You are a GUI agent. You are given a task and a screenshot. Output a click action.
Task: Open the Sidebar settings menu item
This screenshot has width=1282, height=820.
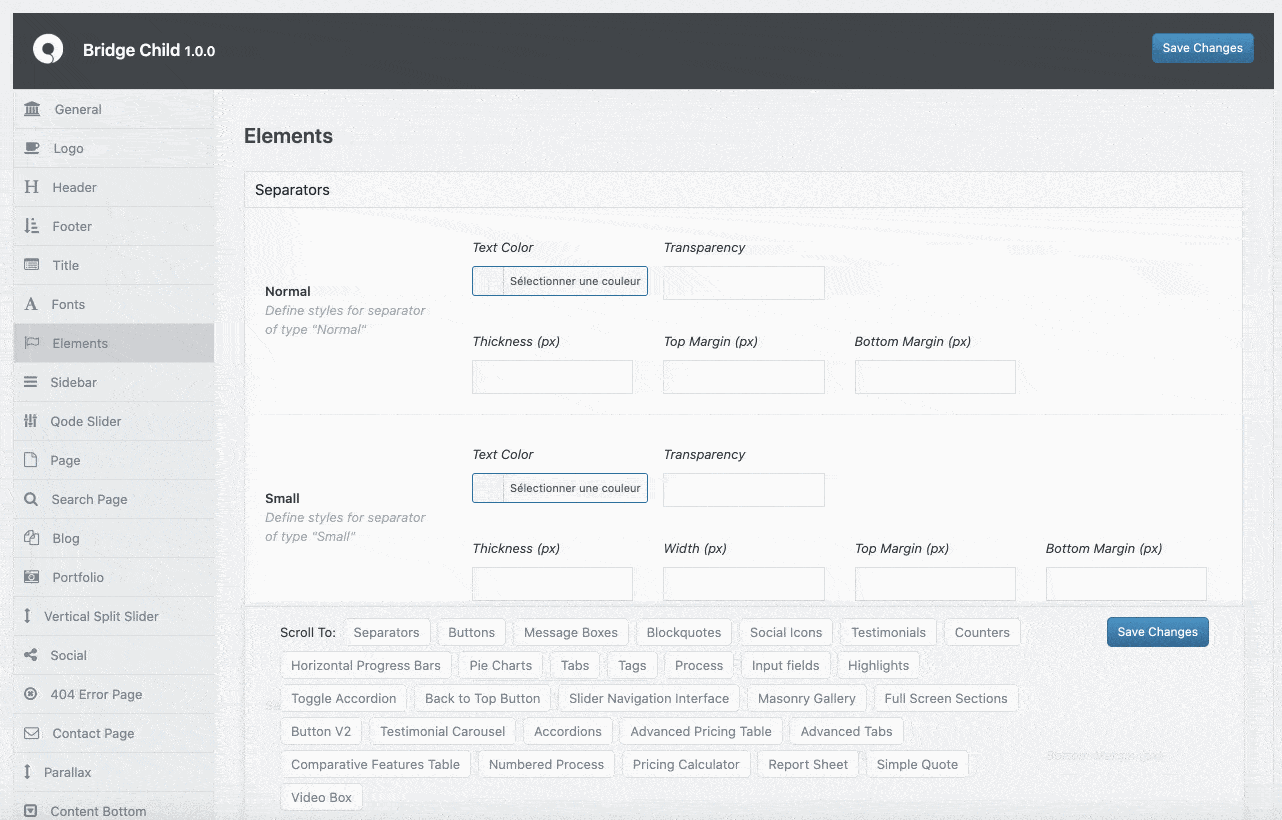click(74, 382)
